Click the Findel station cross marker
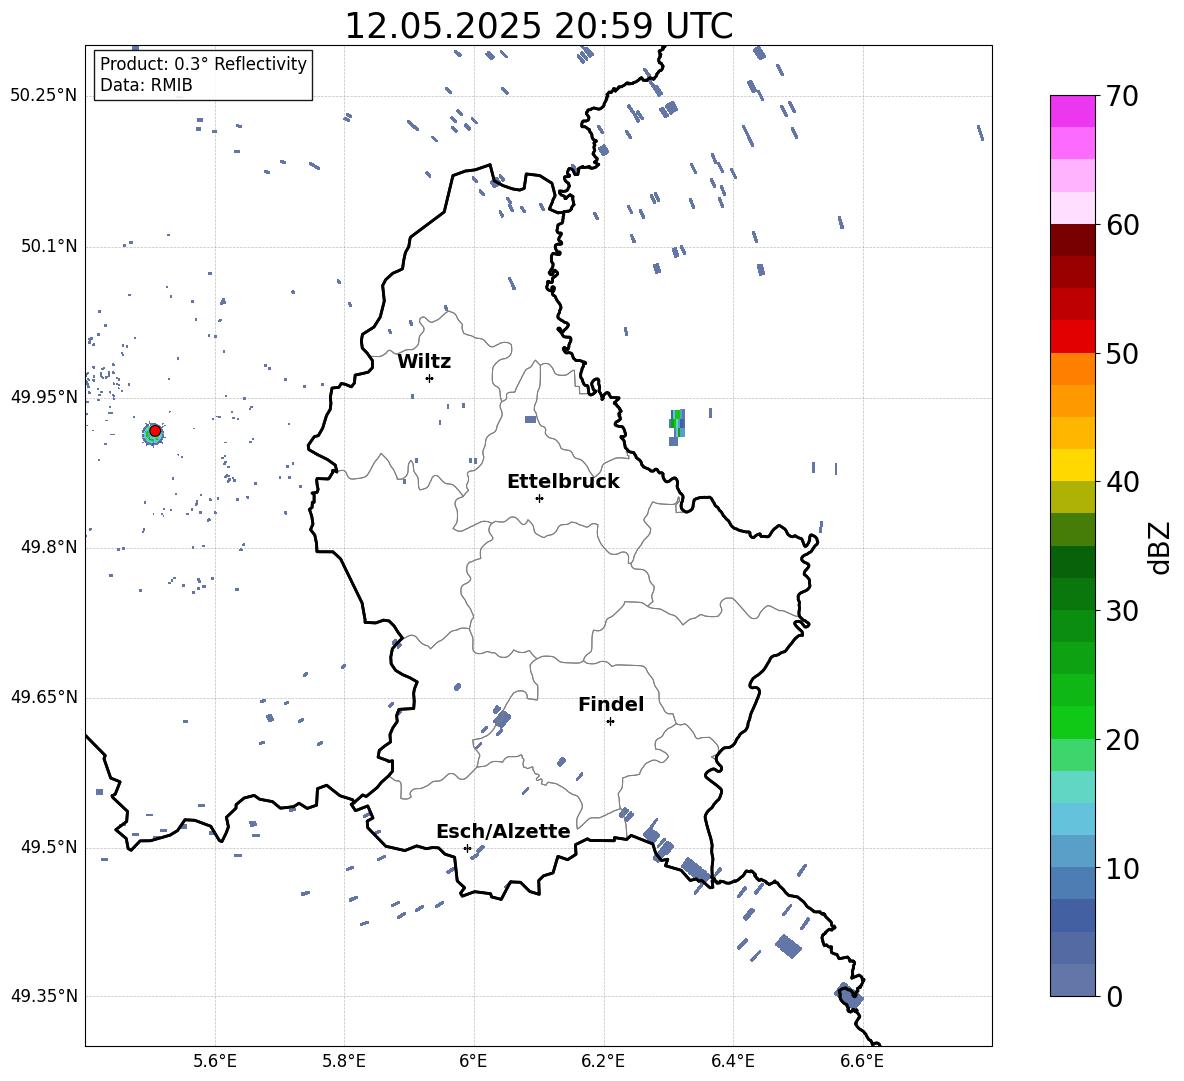1184x1081 pixels. (x=610, y=722)
